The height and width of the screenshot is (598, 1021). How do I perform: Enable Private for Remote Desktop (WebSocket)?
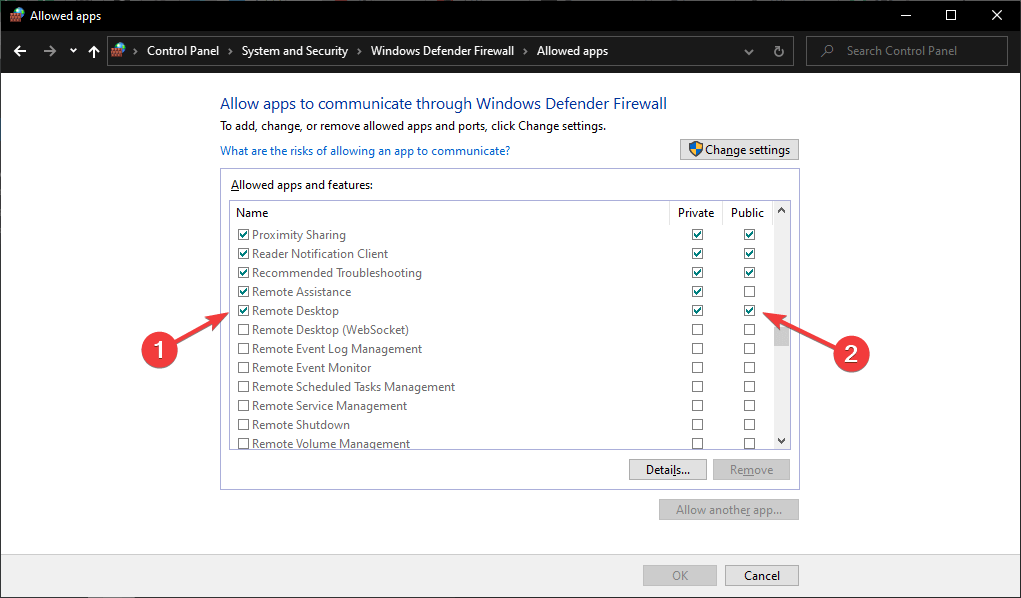click(x=697, y=330)
